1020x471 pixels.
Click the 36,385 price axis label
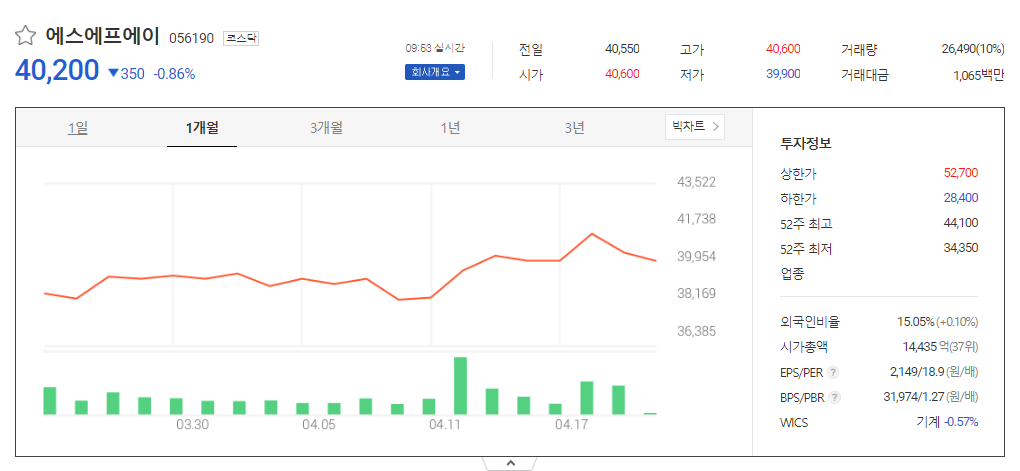[697, 331]
